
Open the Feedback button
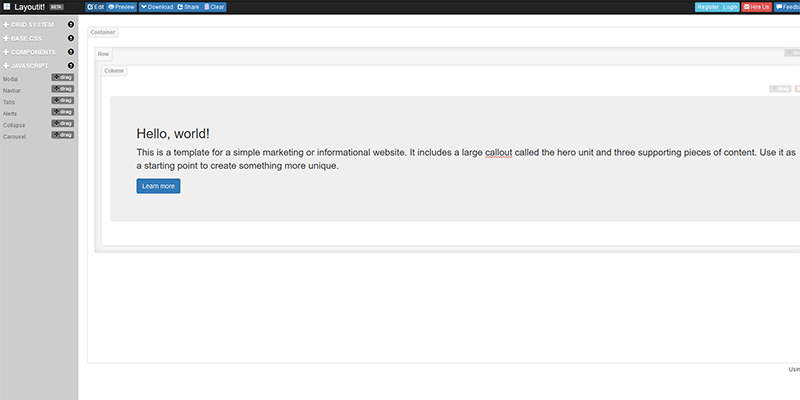click(x=787, y=7)
